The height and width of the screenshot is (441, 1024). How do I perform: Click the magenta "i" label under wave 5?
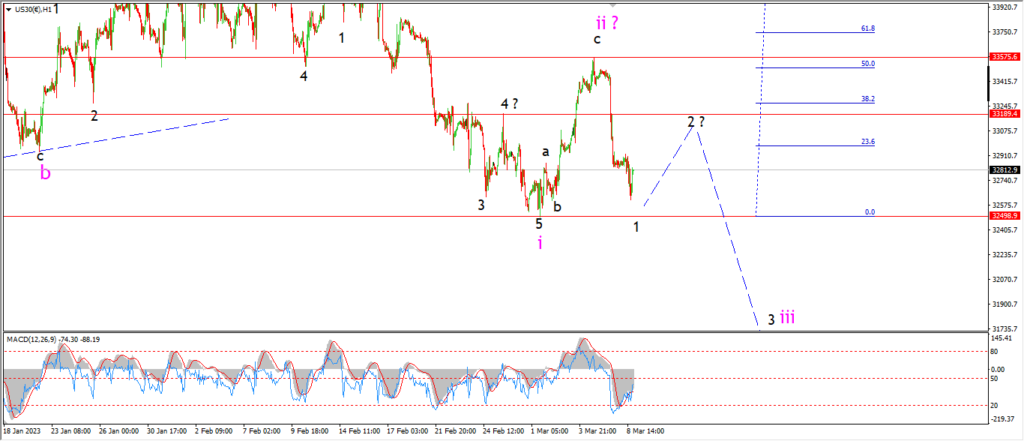point(540,243)
